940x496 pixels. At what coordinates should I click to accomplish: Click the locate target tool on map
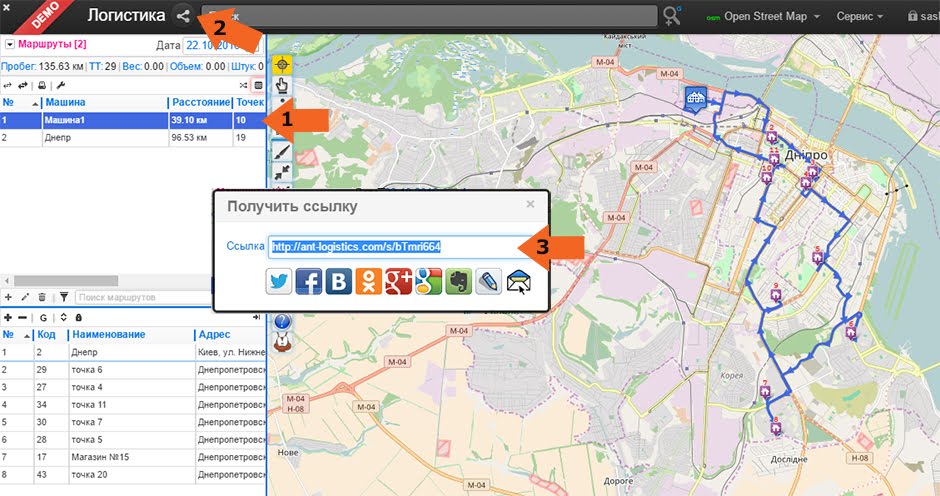tap(282, 64)
